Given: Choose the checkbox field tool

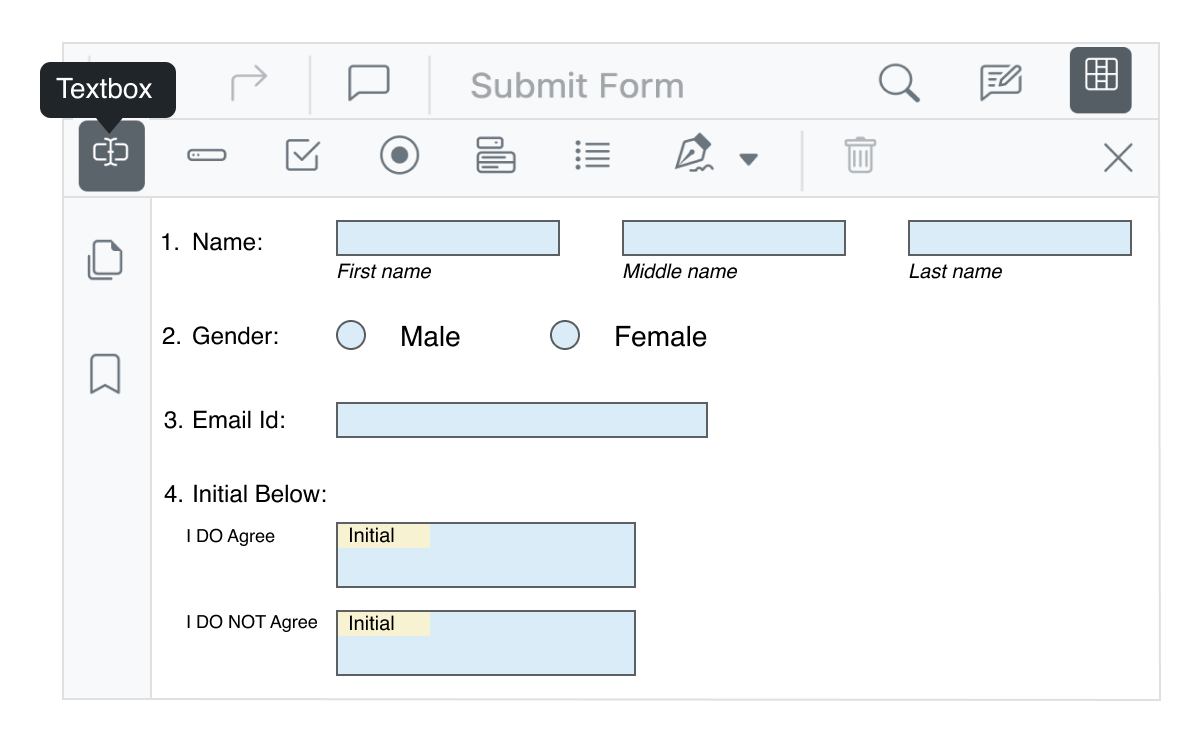Looking at the screenshot, I should [x=302, y=156].
